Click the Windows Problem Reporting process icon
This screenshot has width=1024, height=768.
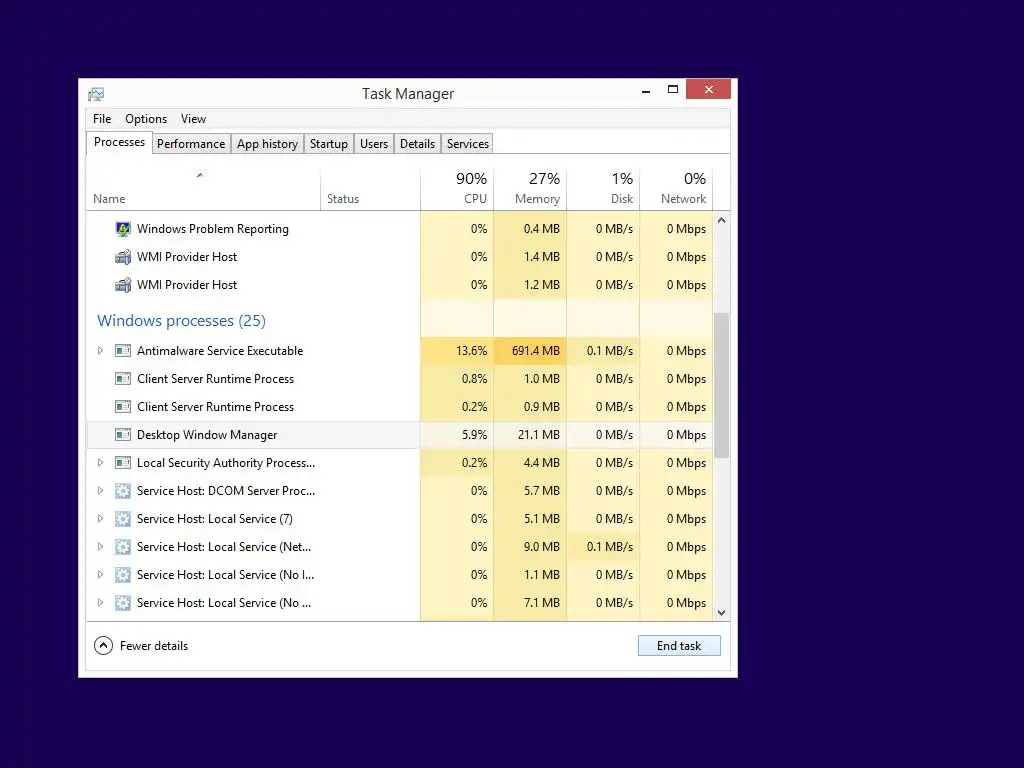coord(123,229)
